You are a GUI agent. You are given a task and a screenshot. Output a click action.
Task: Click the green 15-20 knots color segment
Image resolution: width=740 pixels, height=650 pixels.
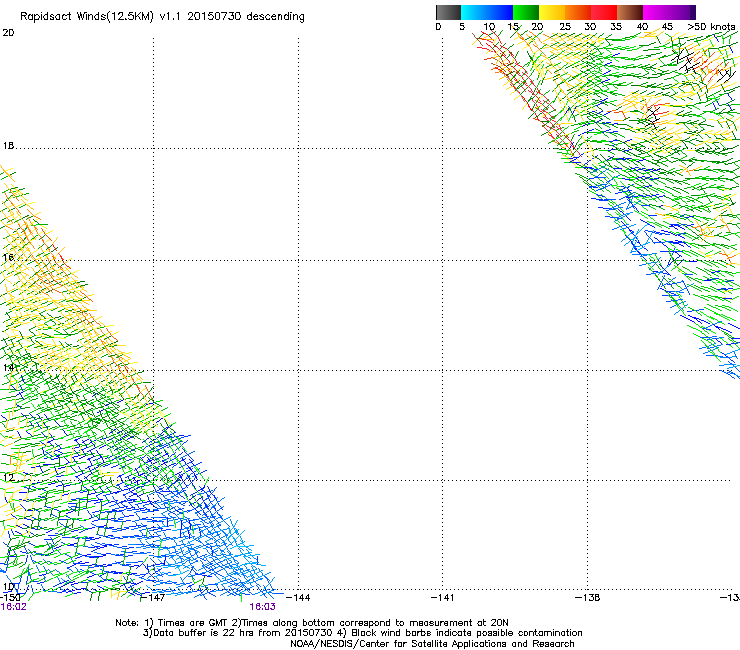click(x=526, y=12)
